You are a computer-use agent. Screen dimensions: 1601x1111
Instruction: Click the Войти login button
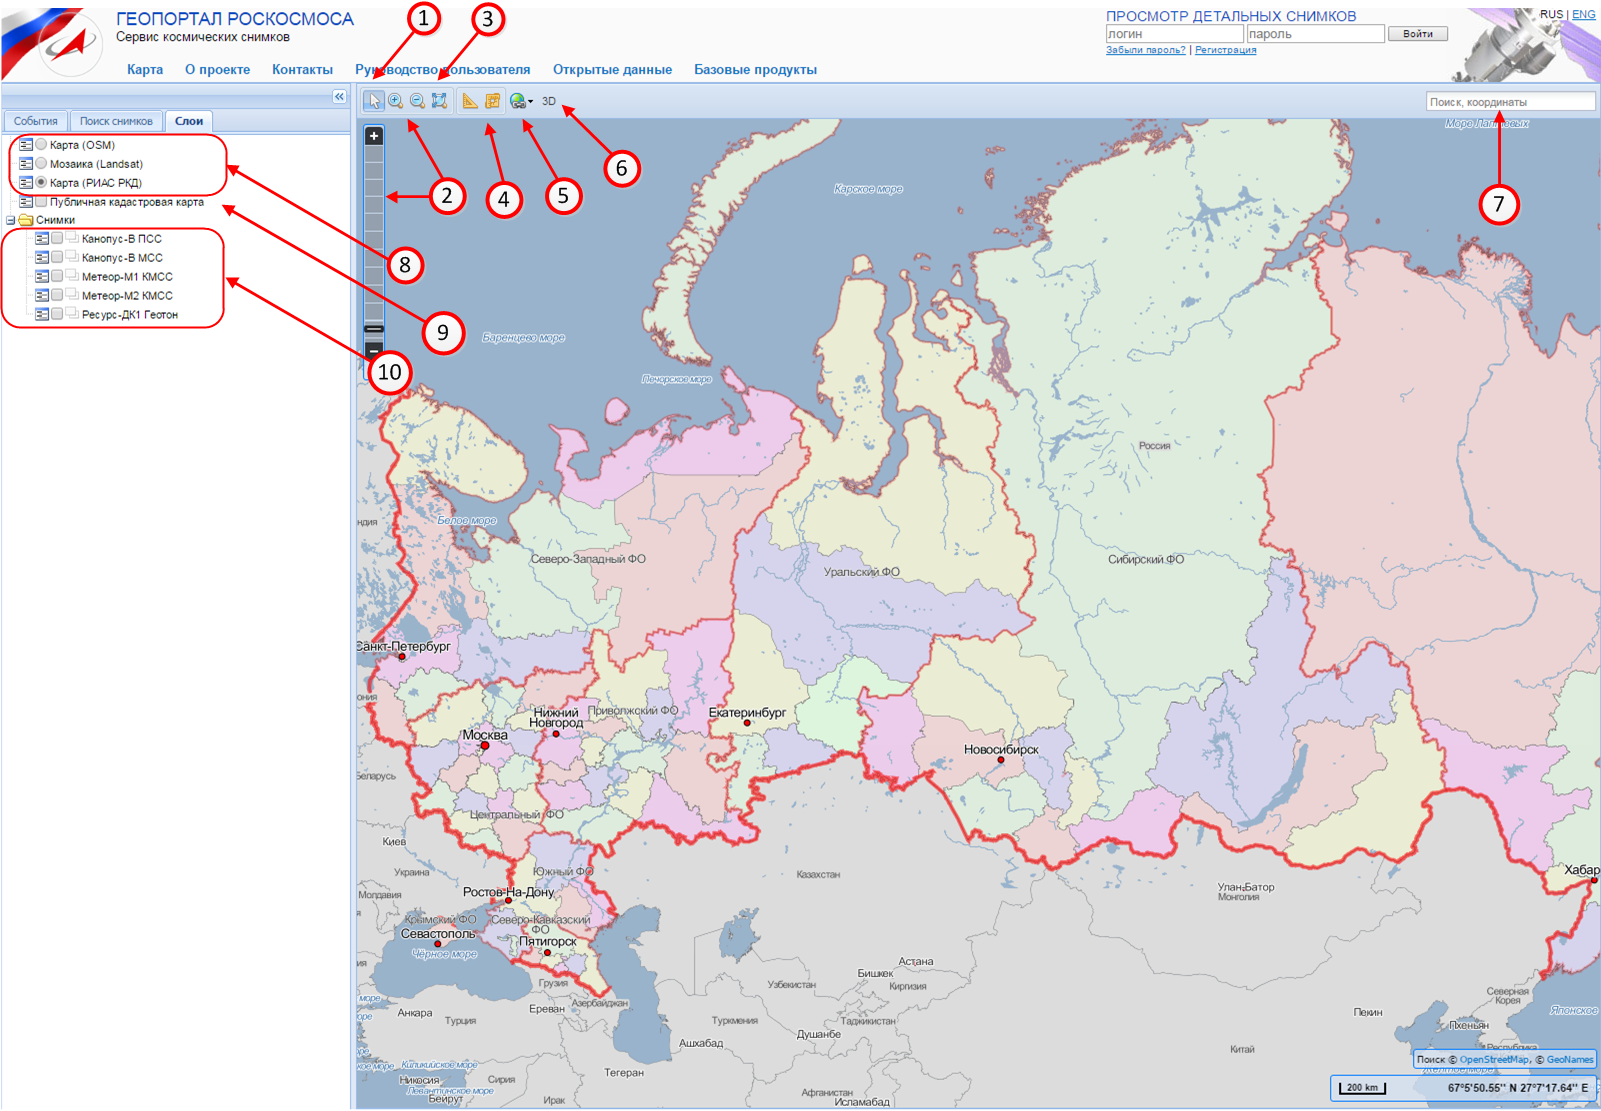pos(1417,34)
